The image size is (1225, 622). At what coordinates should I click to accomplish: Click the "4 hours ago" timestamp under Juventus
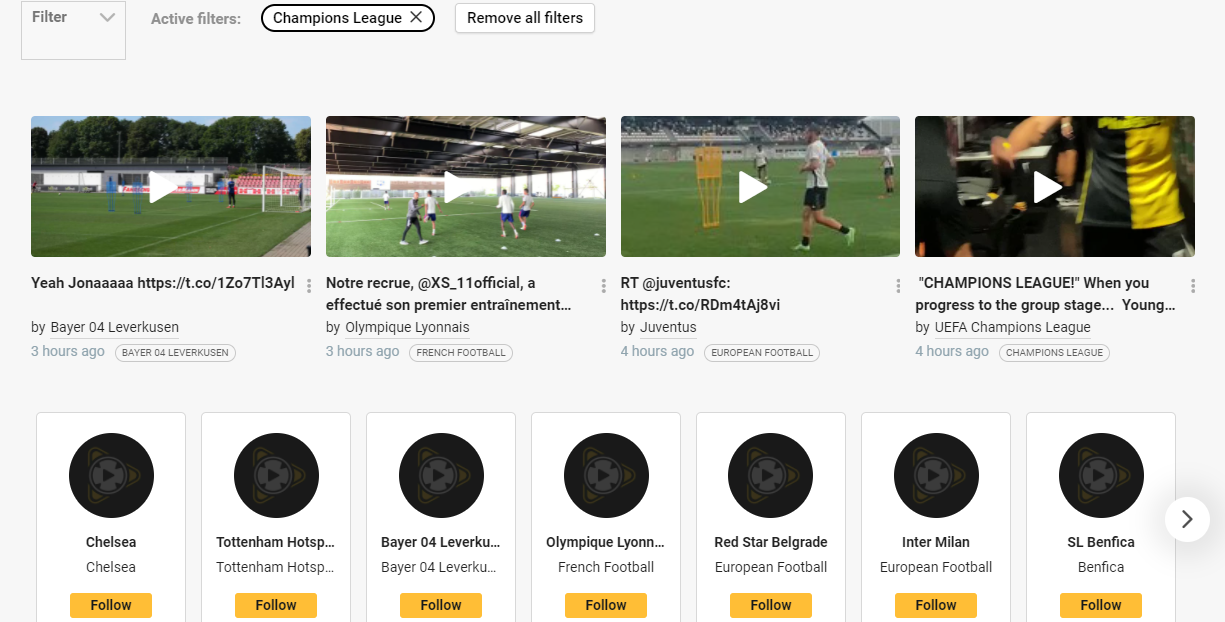(x=657, y=351)
